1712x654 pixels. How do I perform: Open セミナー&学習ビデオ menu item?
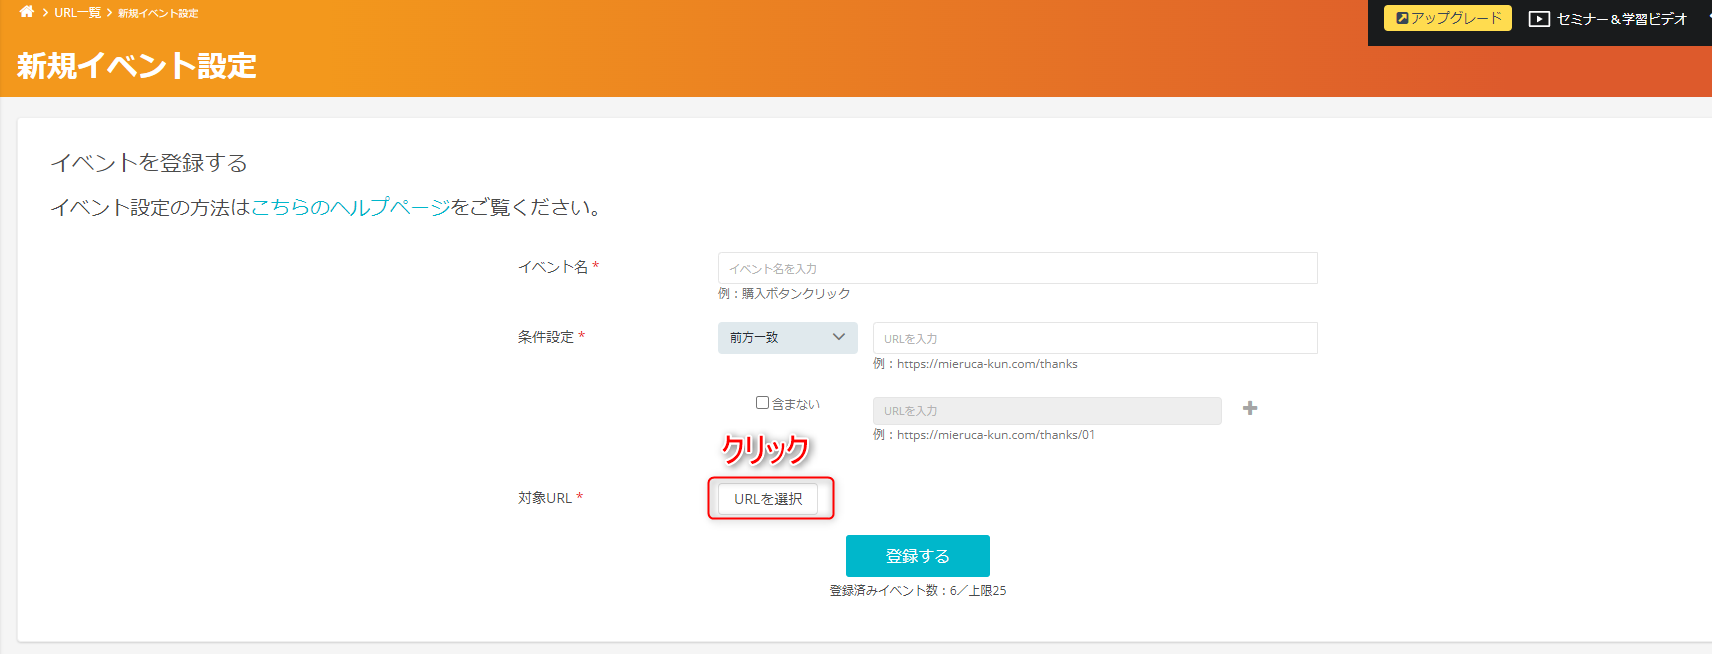1608,19
